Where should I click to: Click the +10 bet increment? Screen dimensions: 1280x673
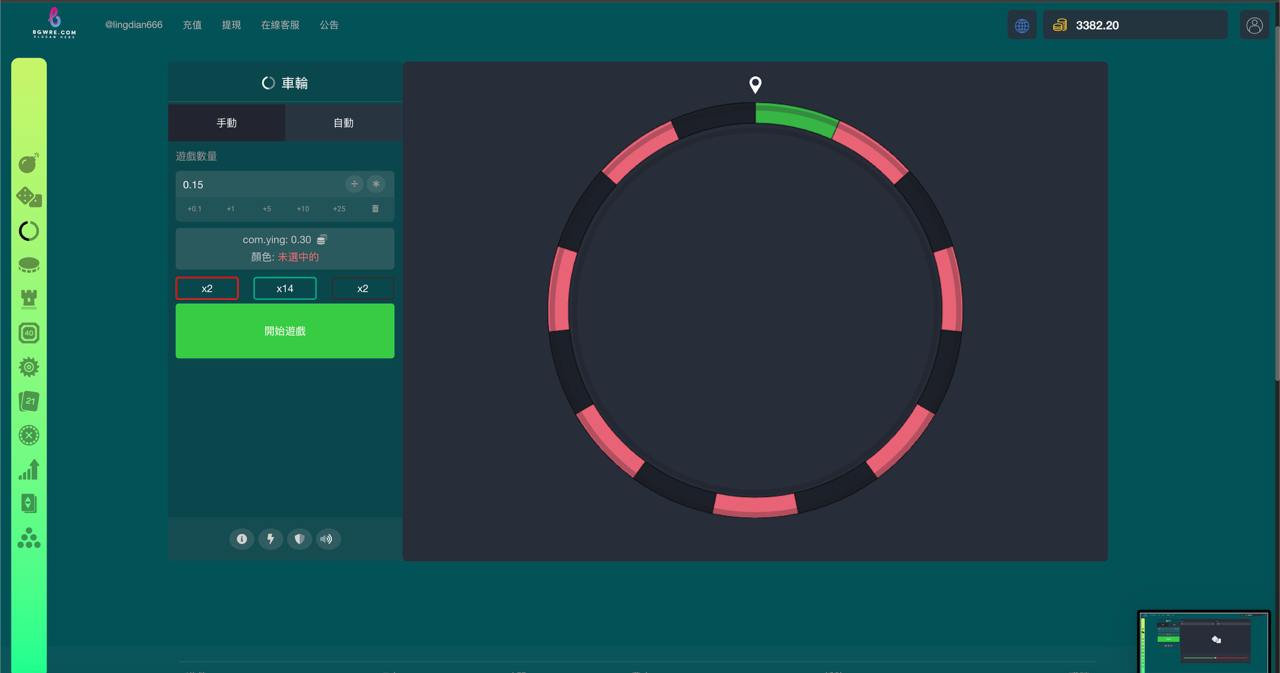pyautogui.click(x=303, y=209)
